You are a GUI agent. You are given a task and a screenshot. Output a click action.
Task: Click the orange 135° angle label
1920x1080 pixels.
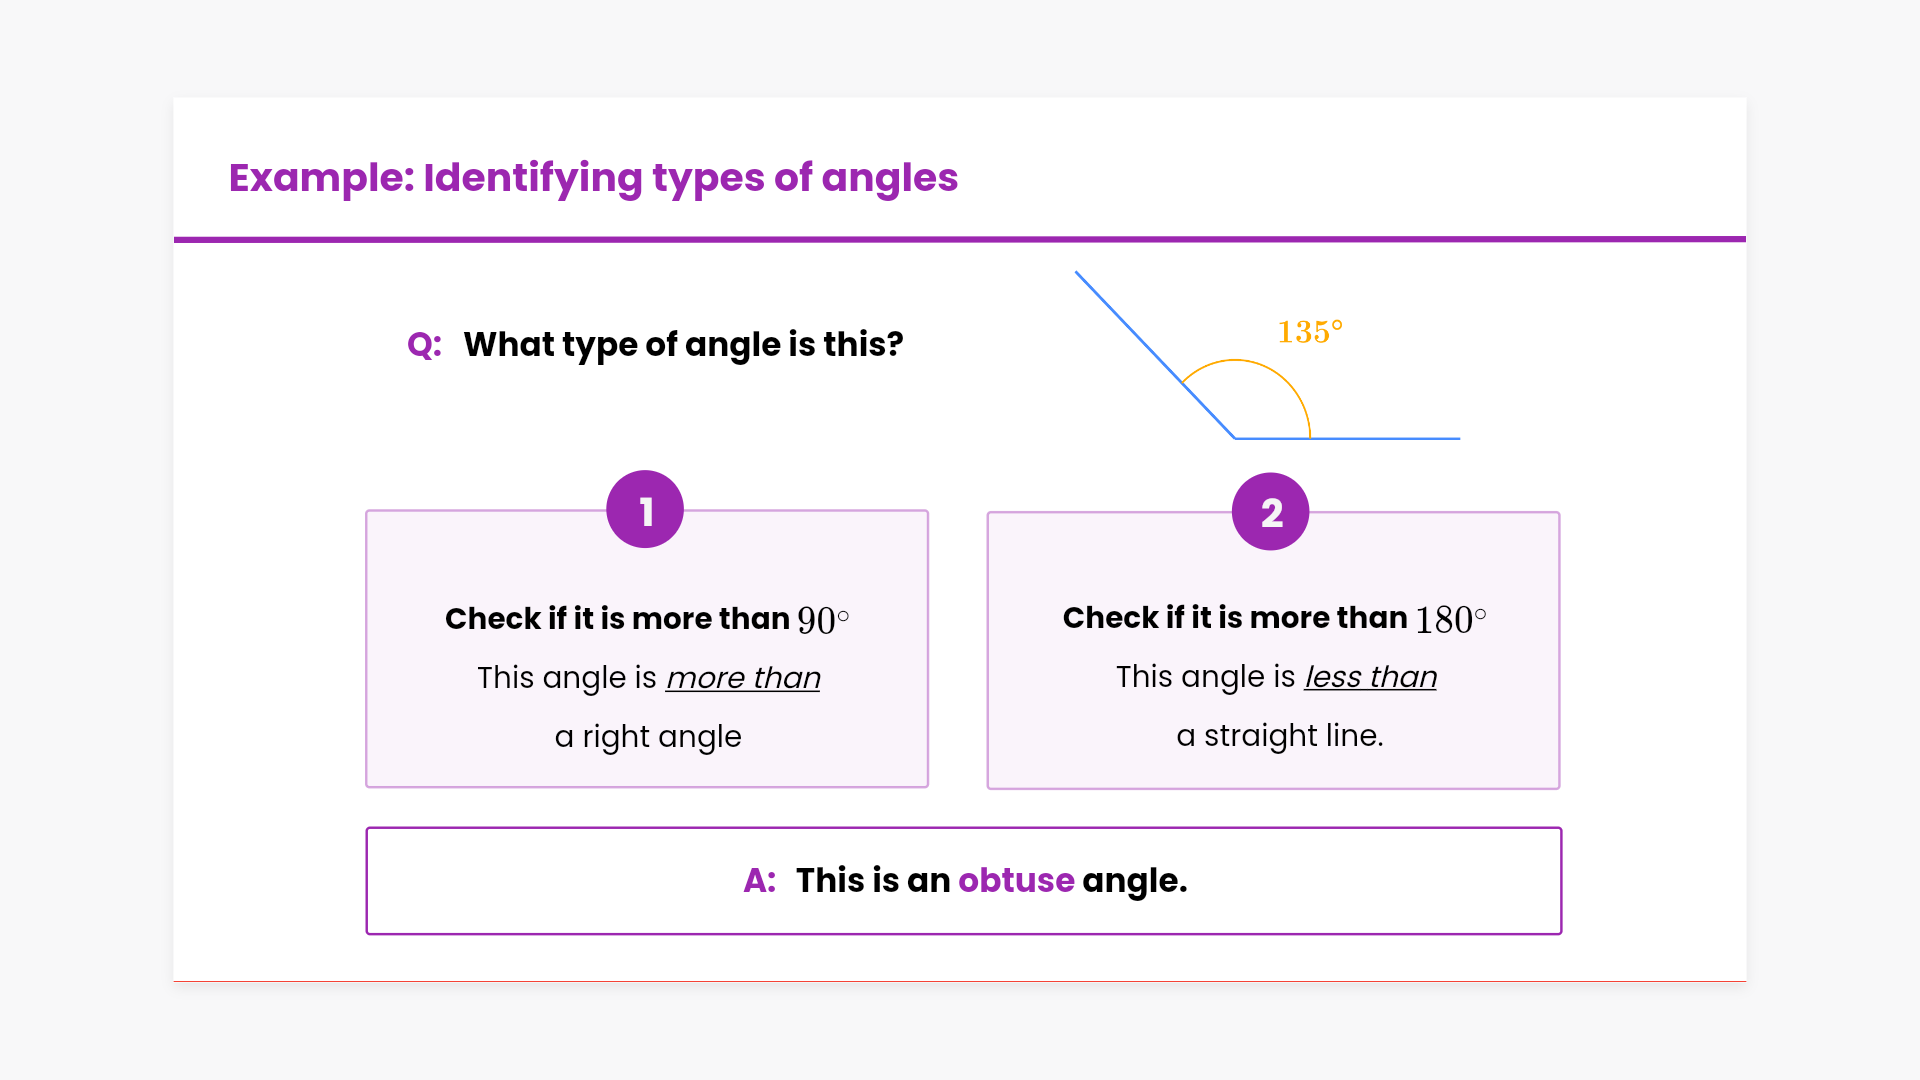[1310, 332]
